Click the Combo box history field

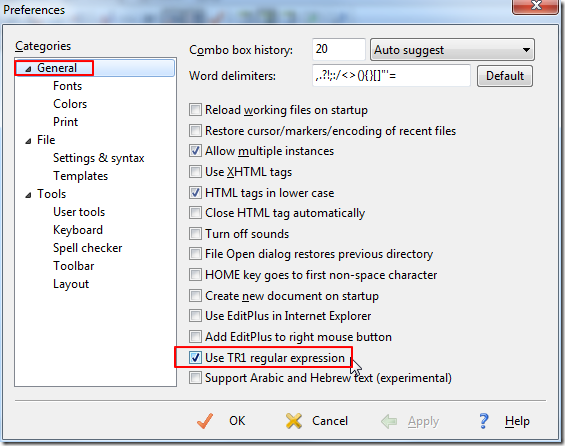[x=339, y=49]
